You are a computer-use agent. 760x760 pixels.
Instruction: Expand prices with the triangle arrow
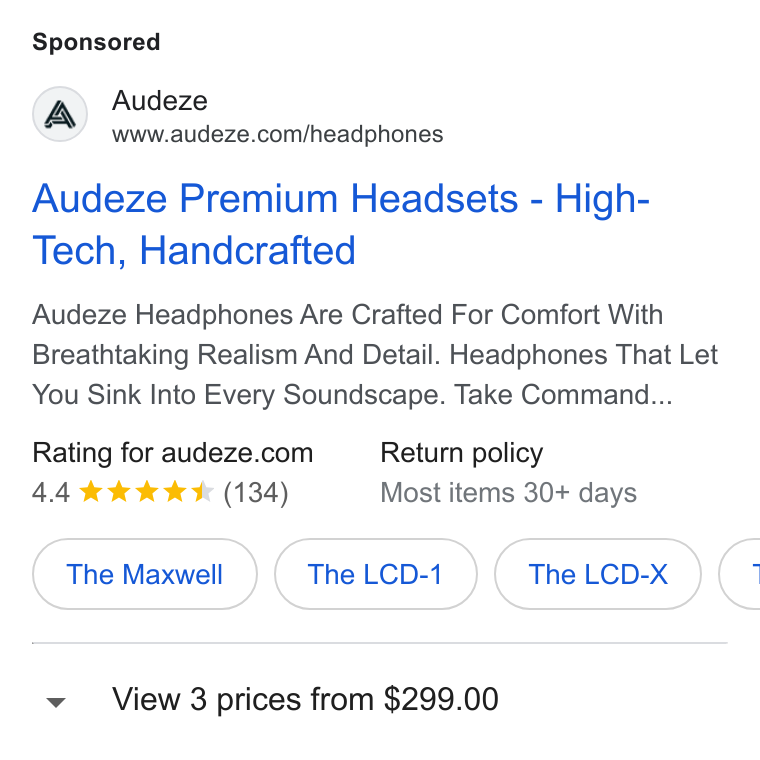56,702
